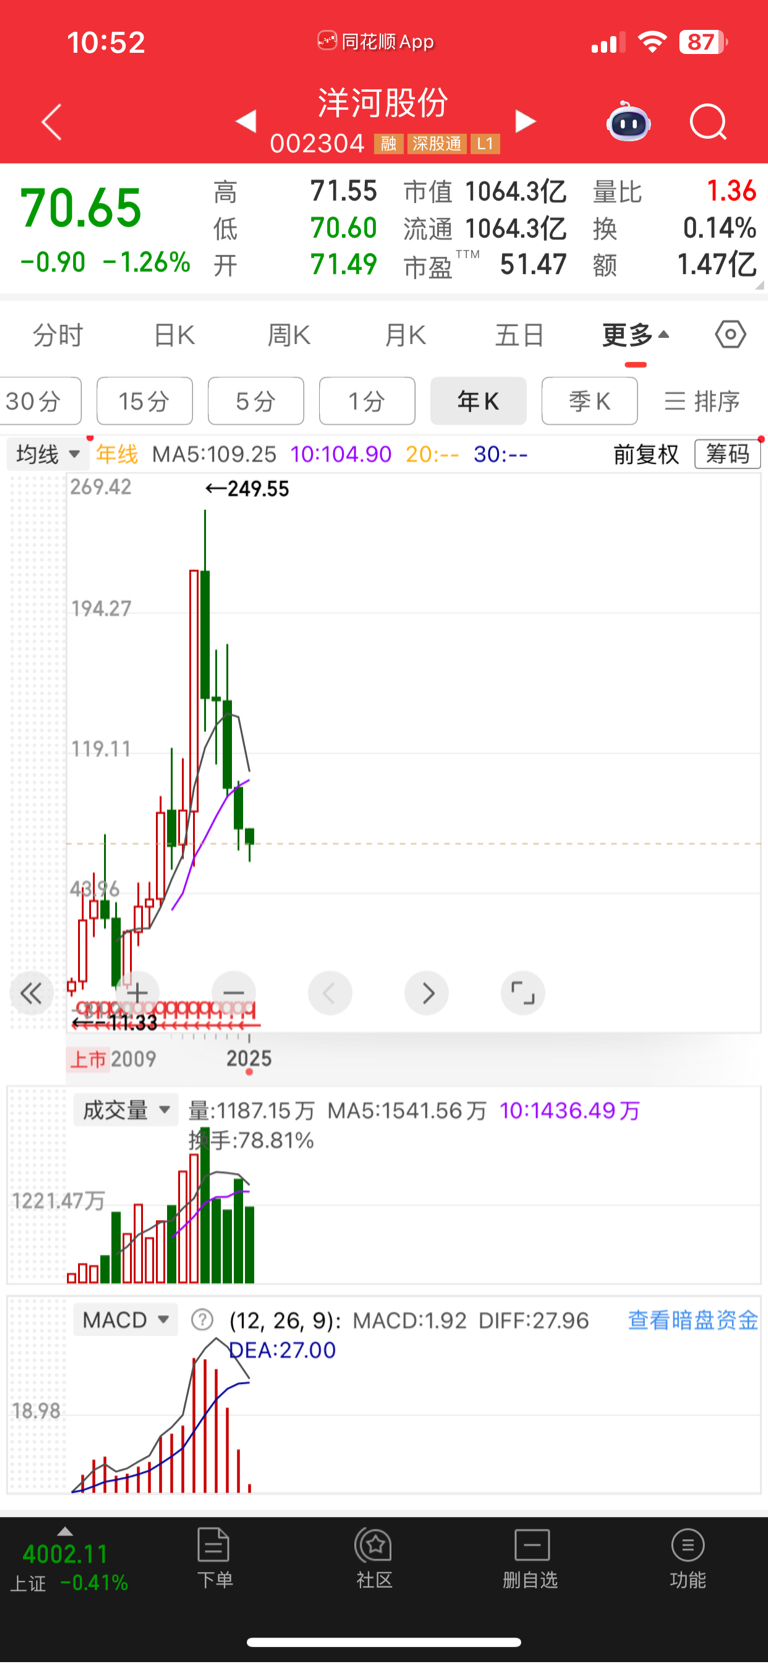Switch to next stock with right triangle
768x1663 pixels.
[525, 122]
